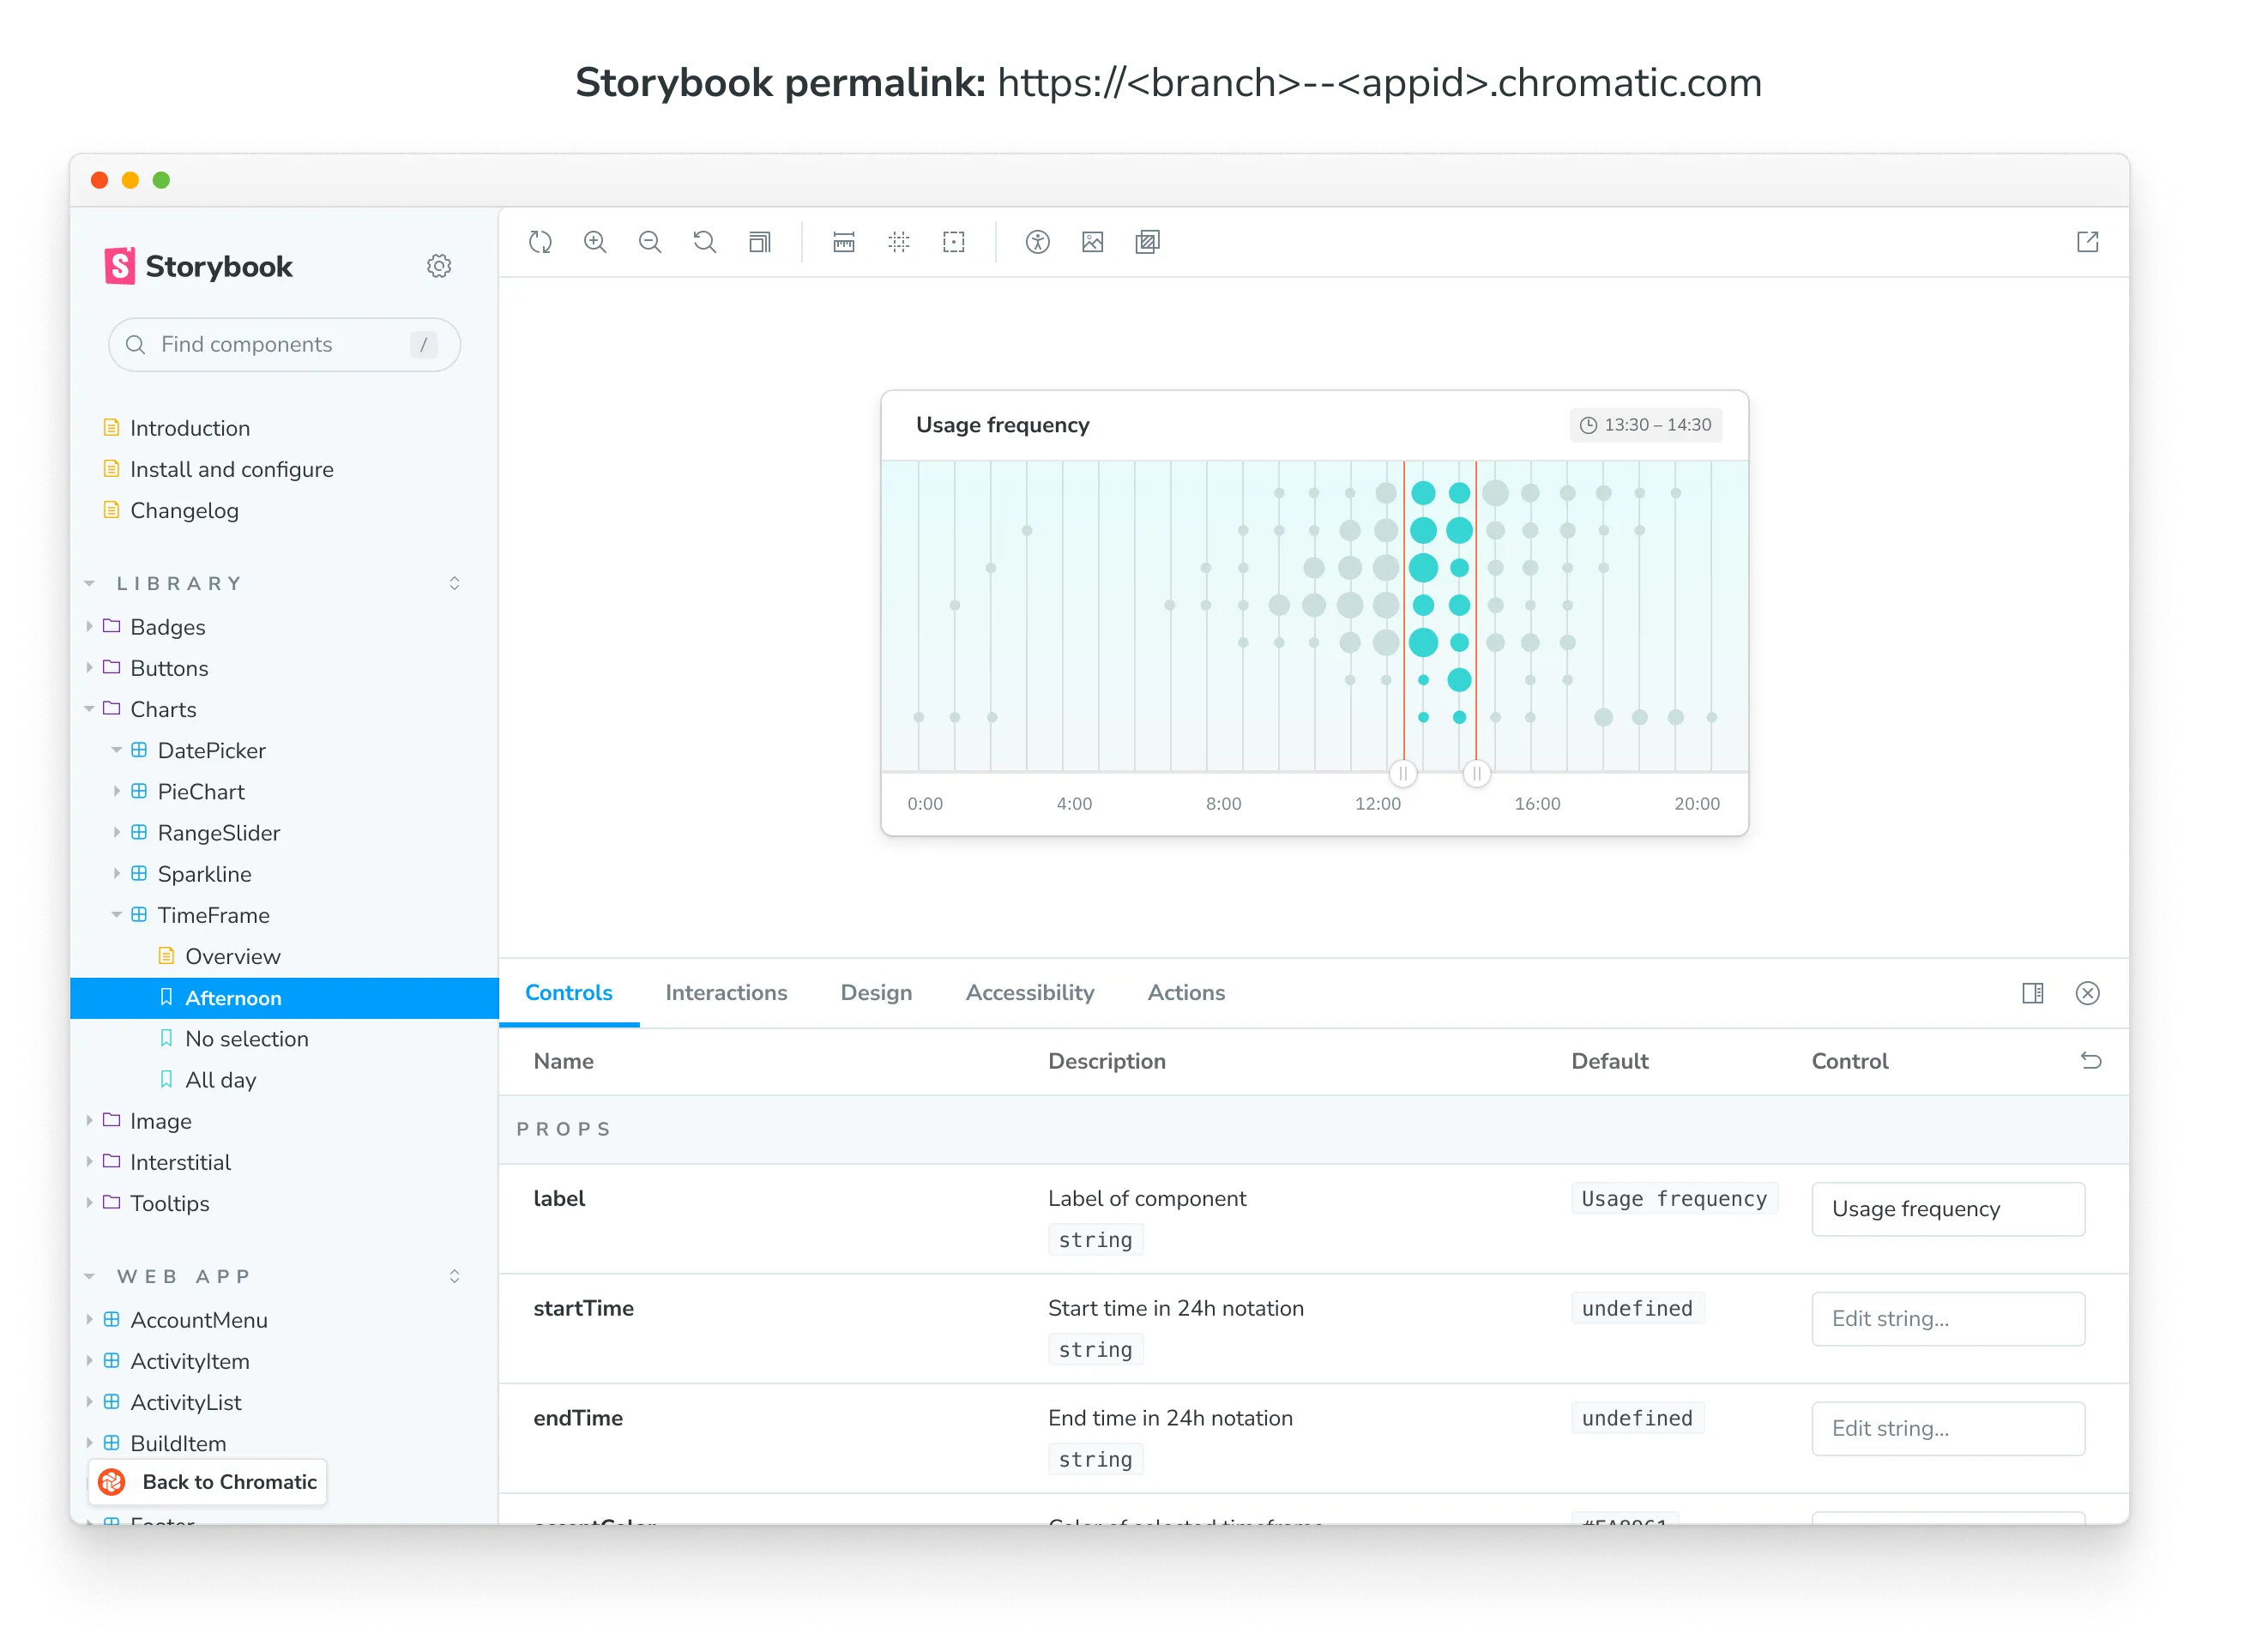2268x1645 pixels.
Task: Close the addons panel
Action: pos(2088,993)
